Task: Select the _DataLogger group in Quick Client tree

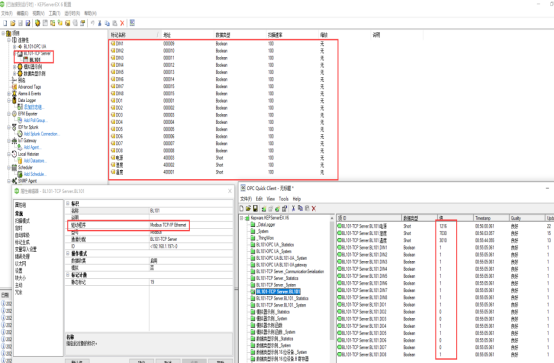Action: coord(266,224)
